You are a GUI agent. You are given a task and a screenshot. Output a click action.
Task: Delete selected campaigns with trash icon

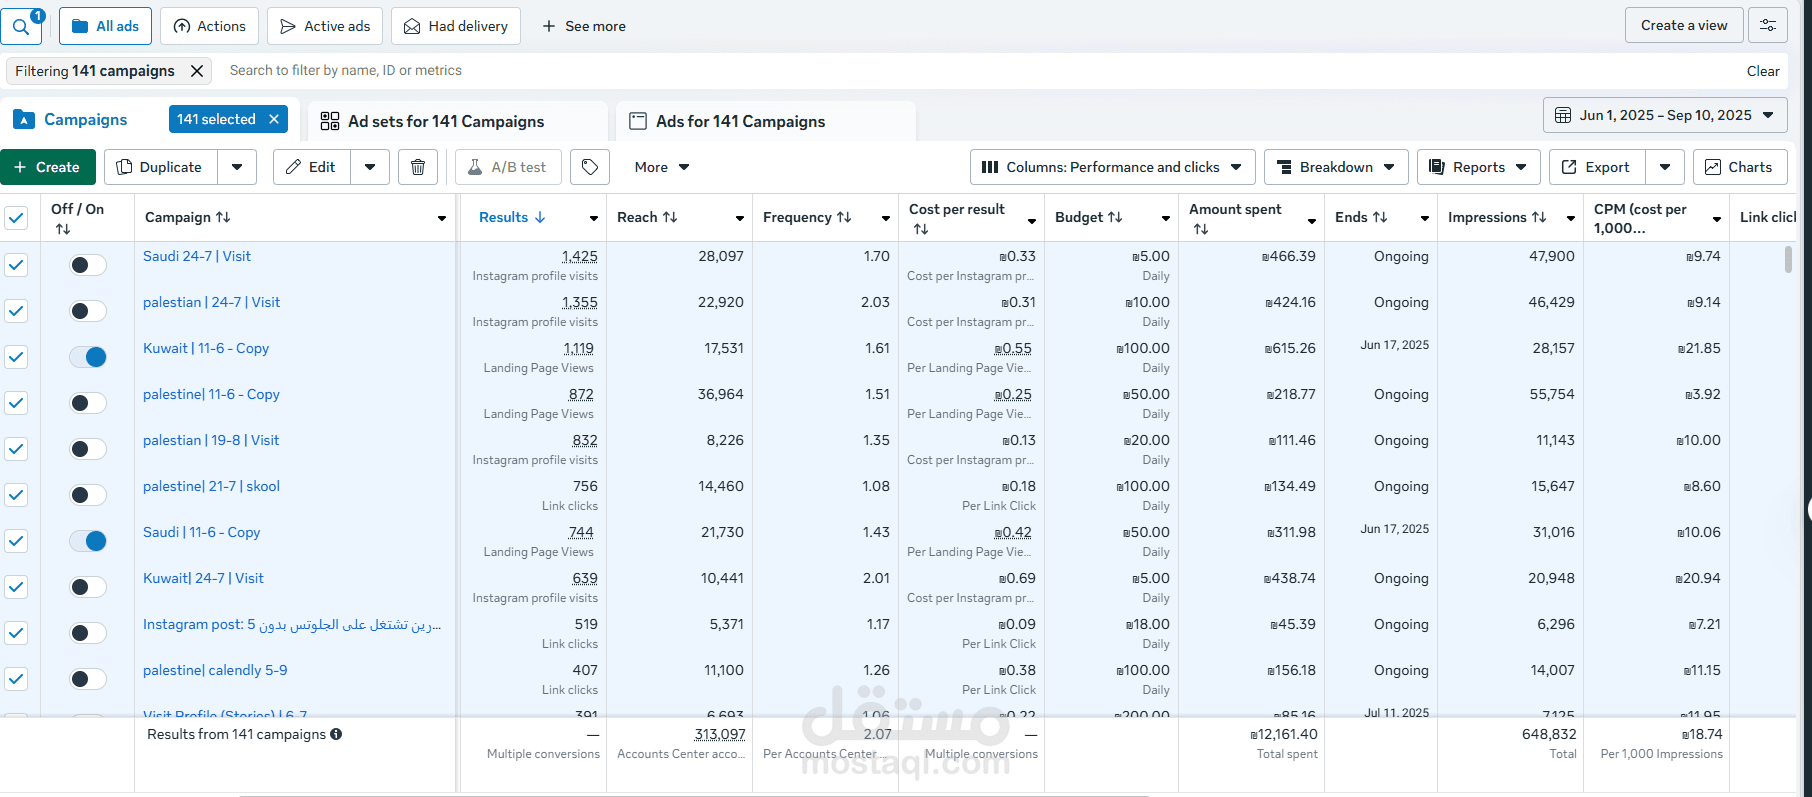(418, 167)
